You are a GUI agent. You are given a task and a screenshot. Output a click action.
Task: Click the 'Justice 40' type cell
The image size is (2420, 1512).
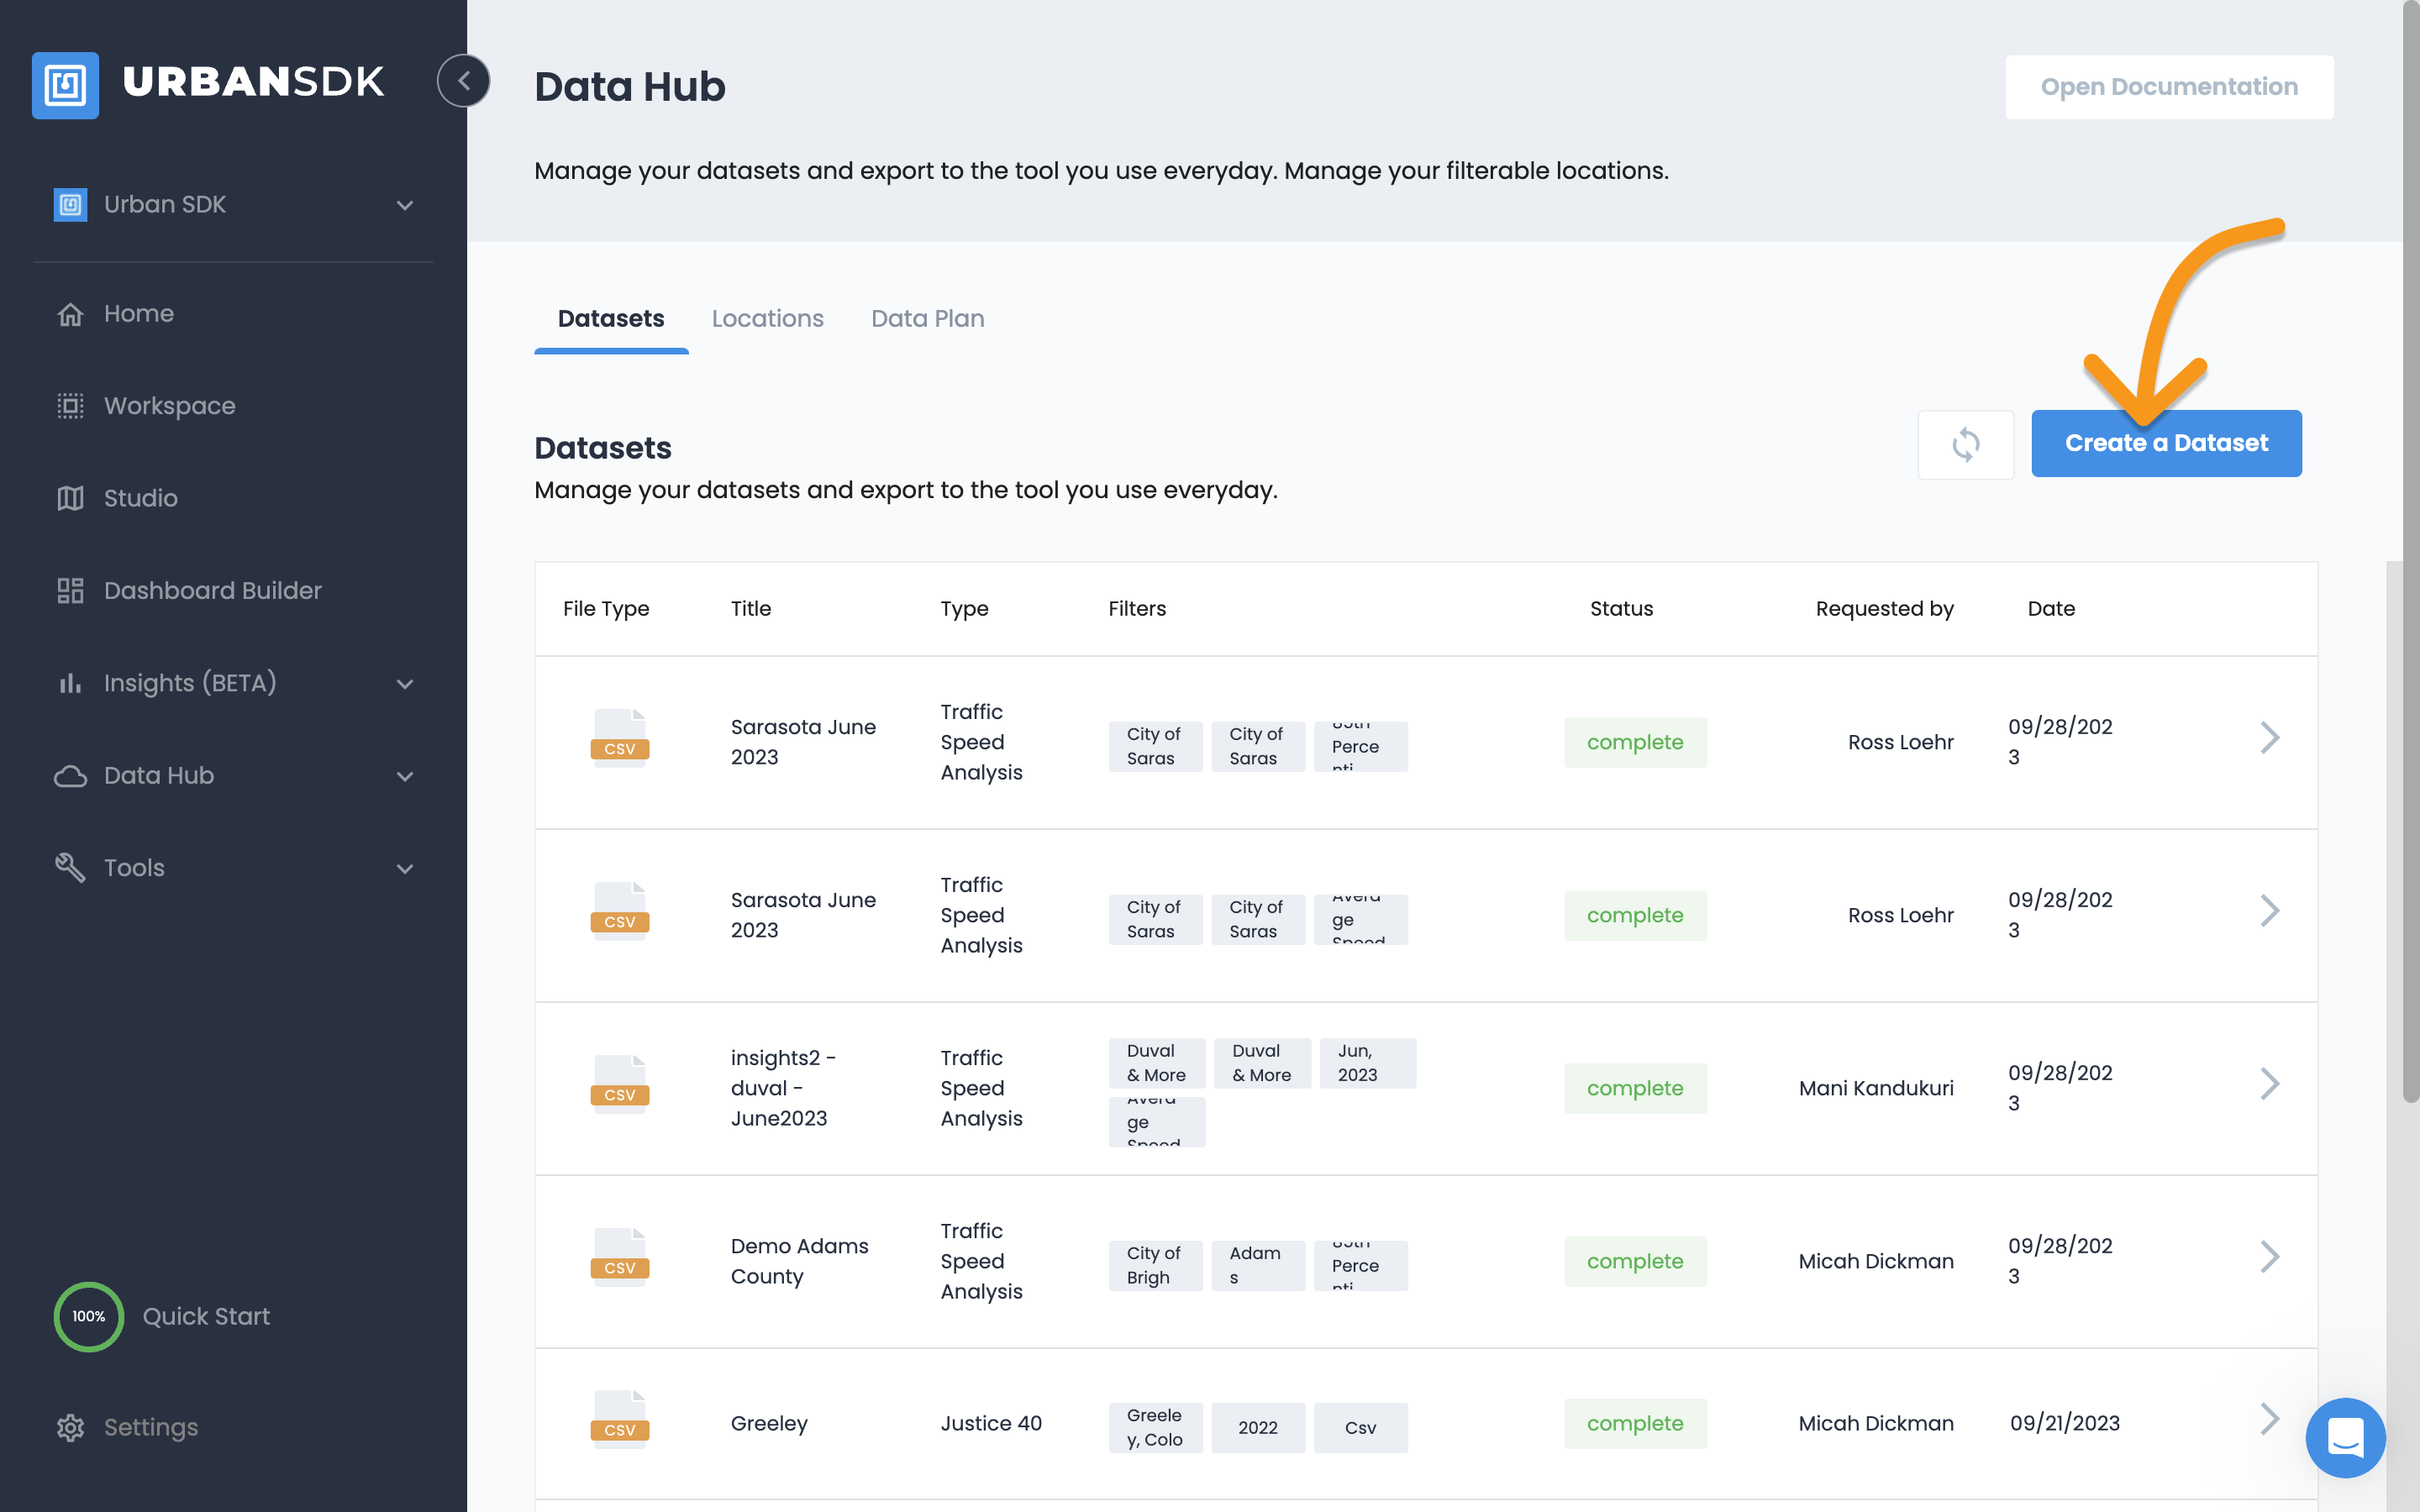click(x=990, y=1423)
